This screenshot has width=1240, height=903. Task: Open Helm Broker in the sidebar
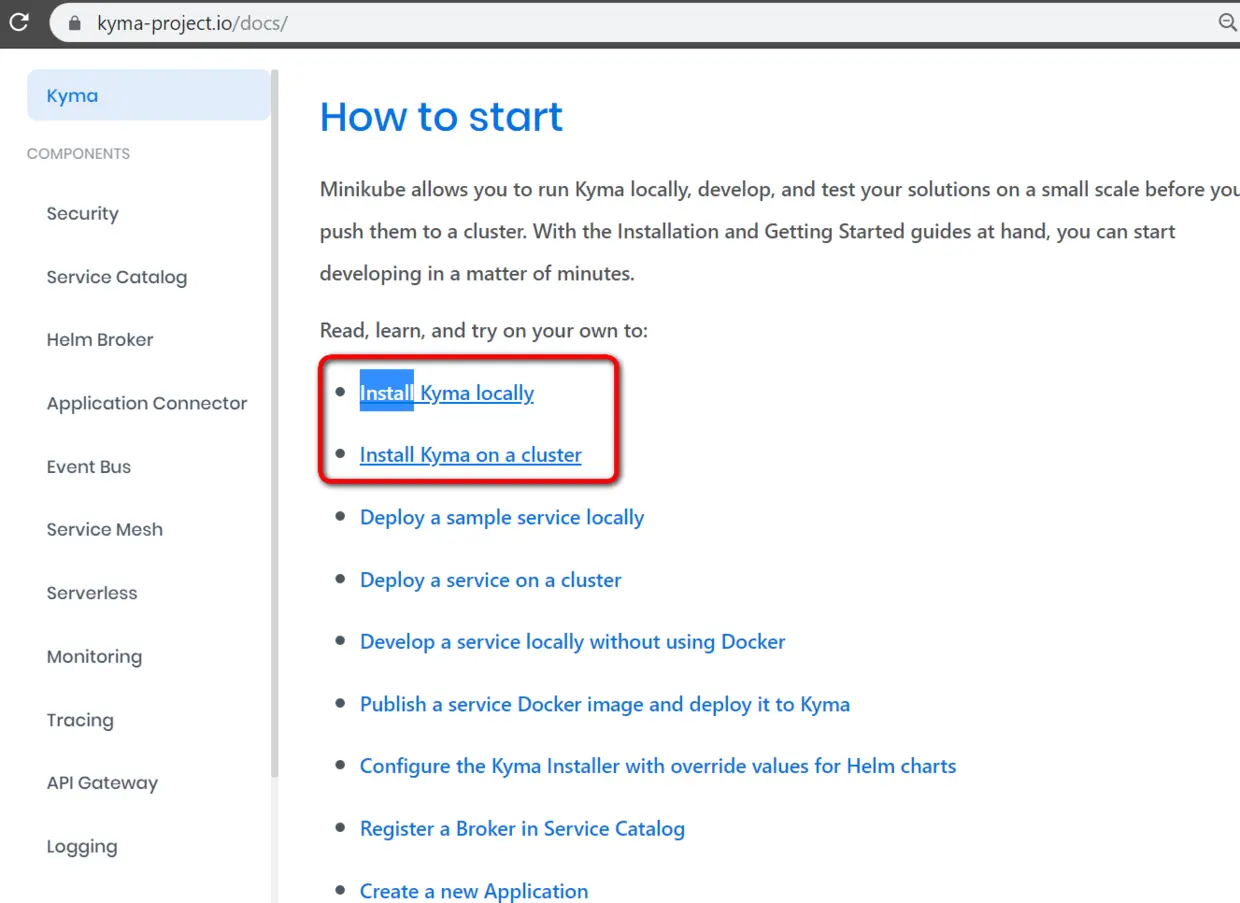[x=100, y=340]
